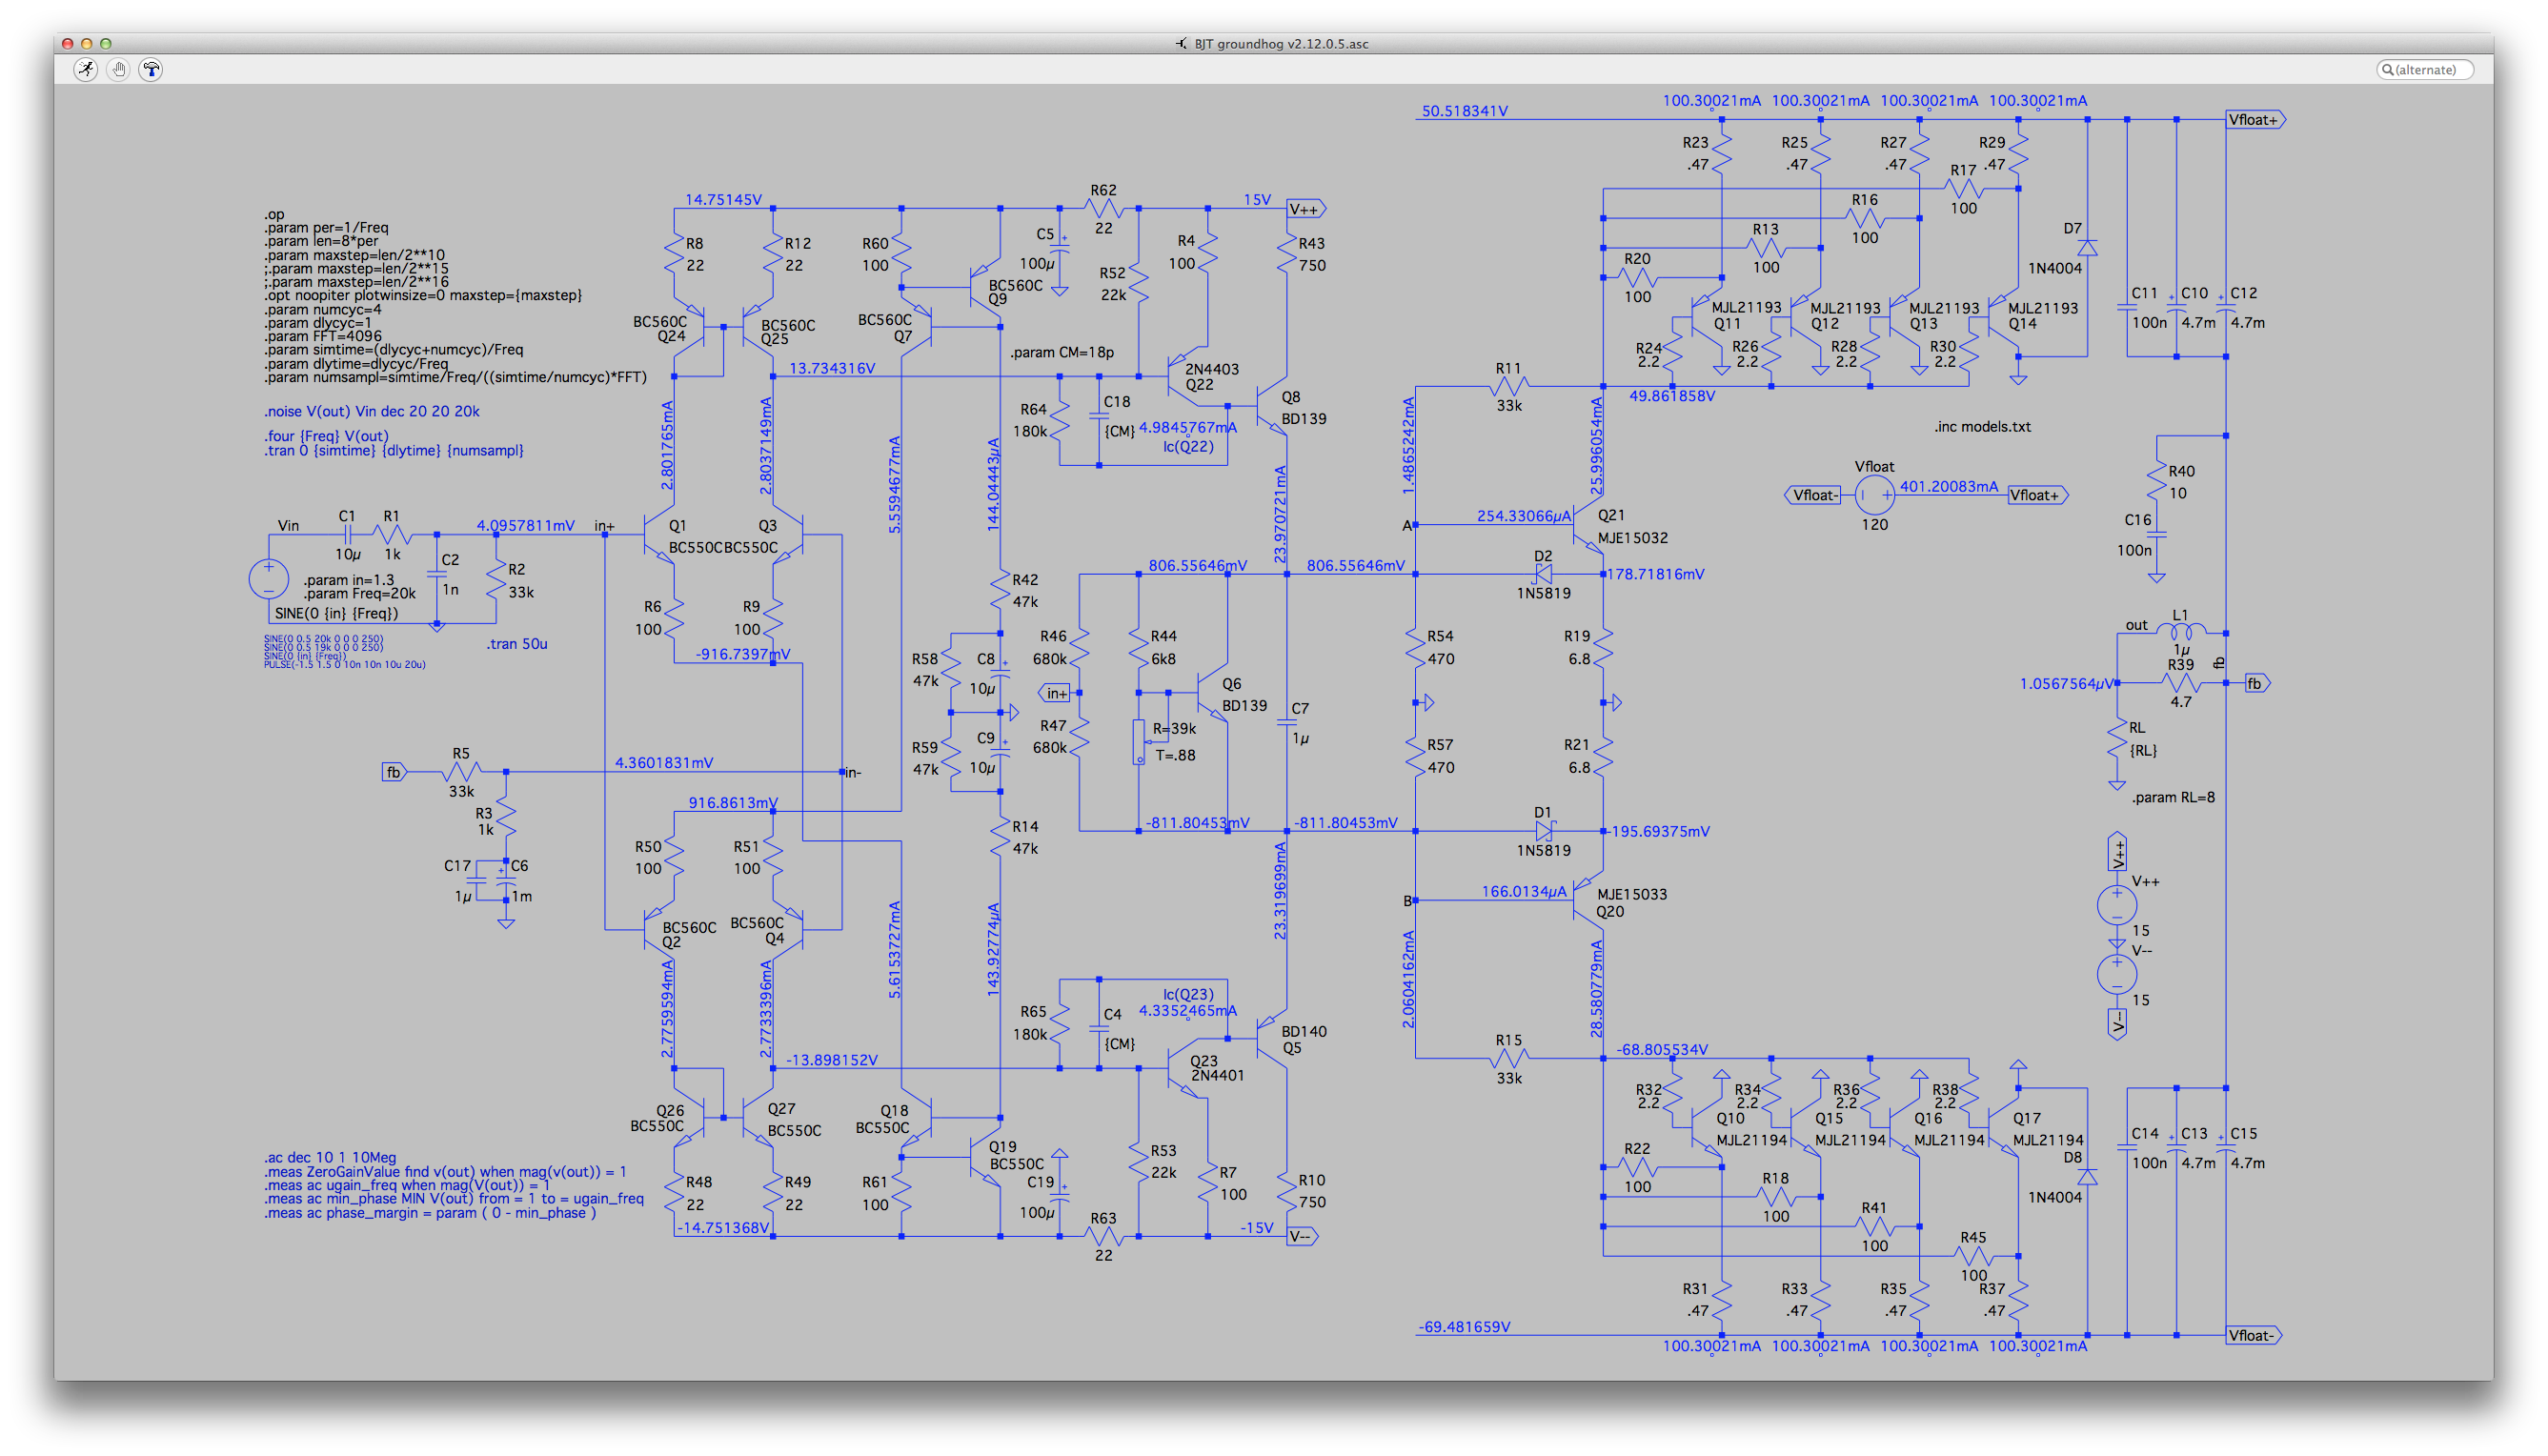Select transistor Q19 BC550C label

pos(1016,1155)
